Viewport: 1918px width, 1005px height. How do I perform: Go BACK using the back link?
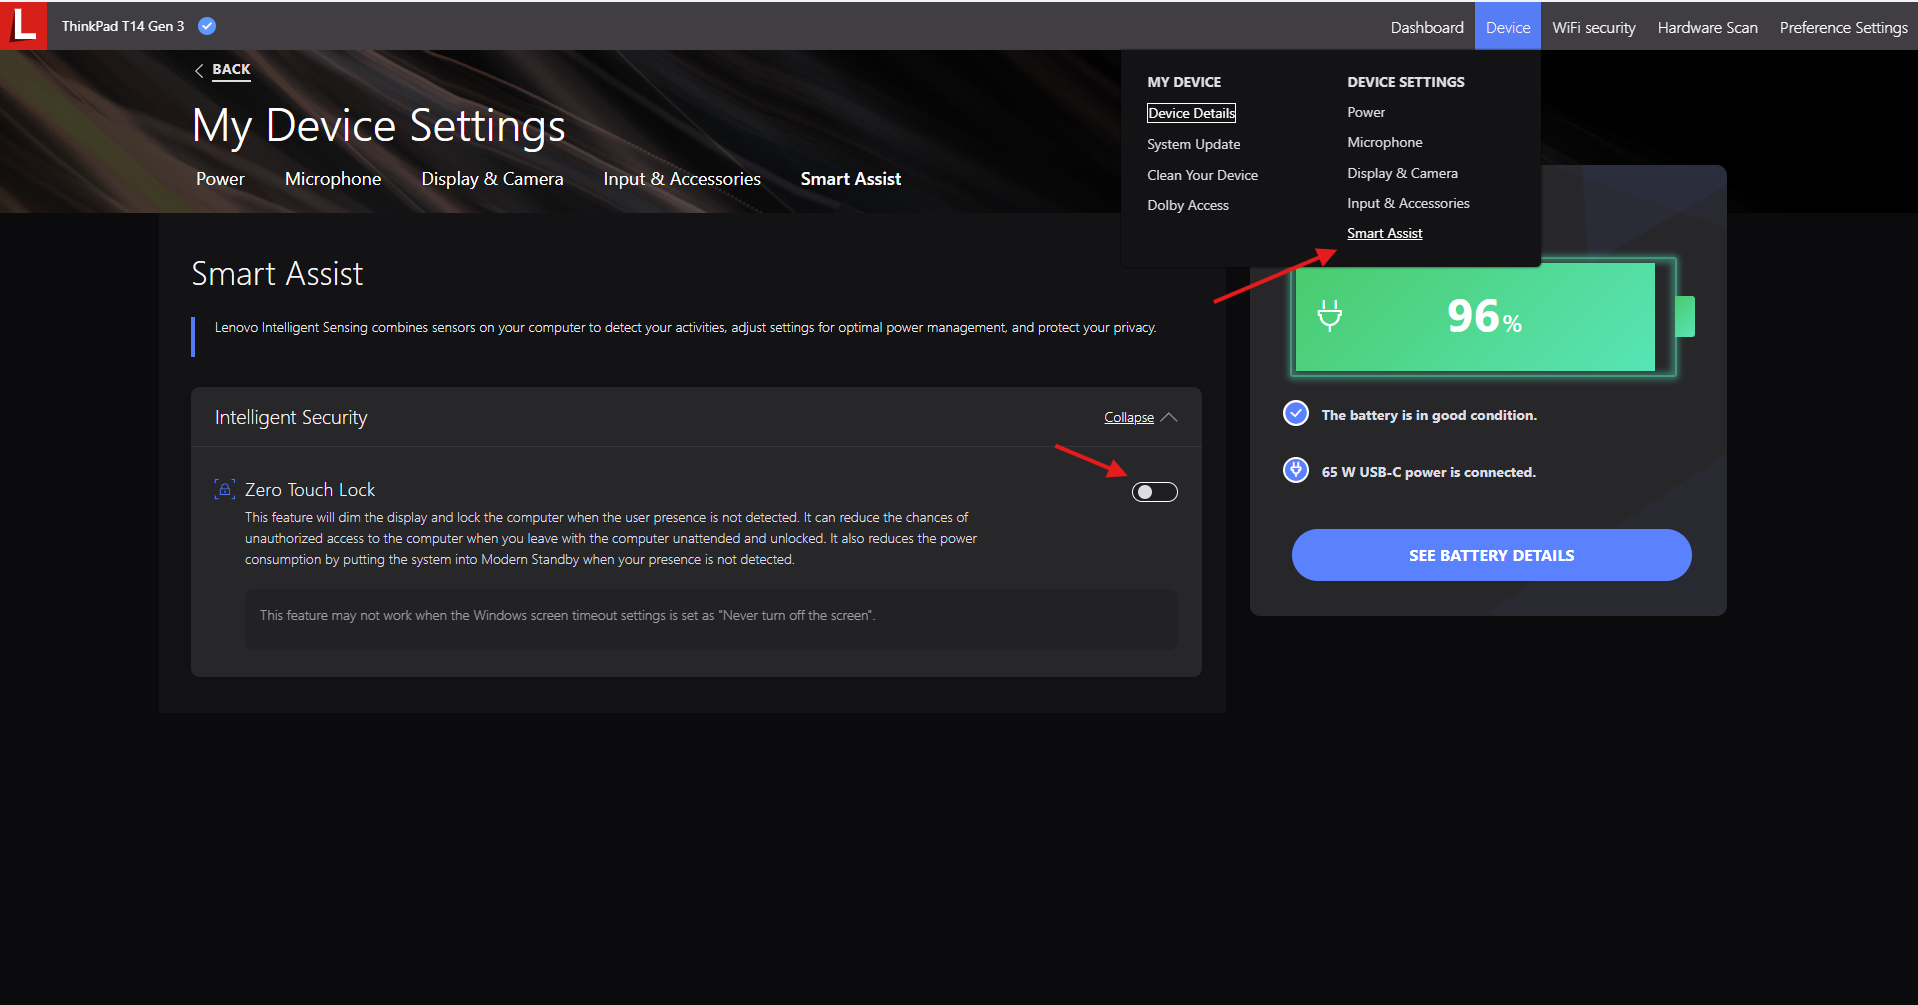(231, 69)
